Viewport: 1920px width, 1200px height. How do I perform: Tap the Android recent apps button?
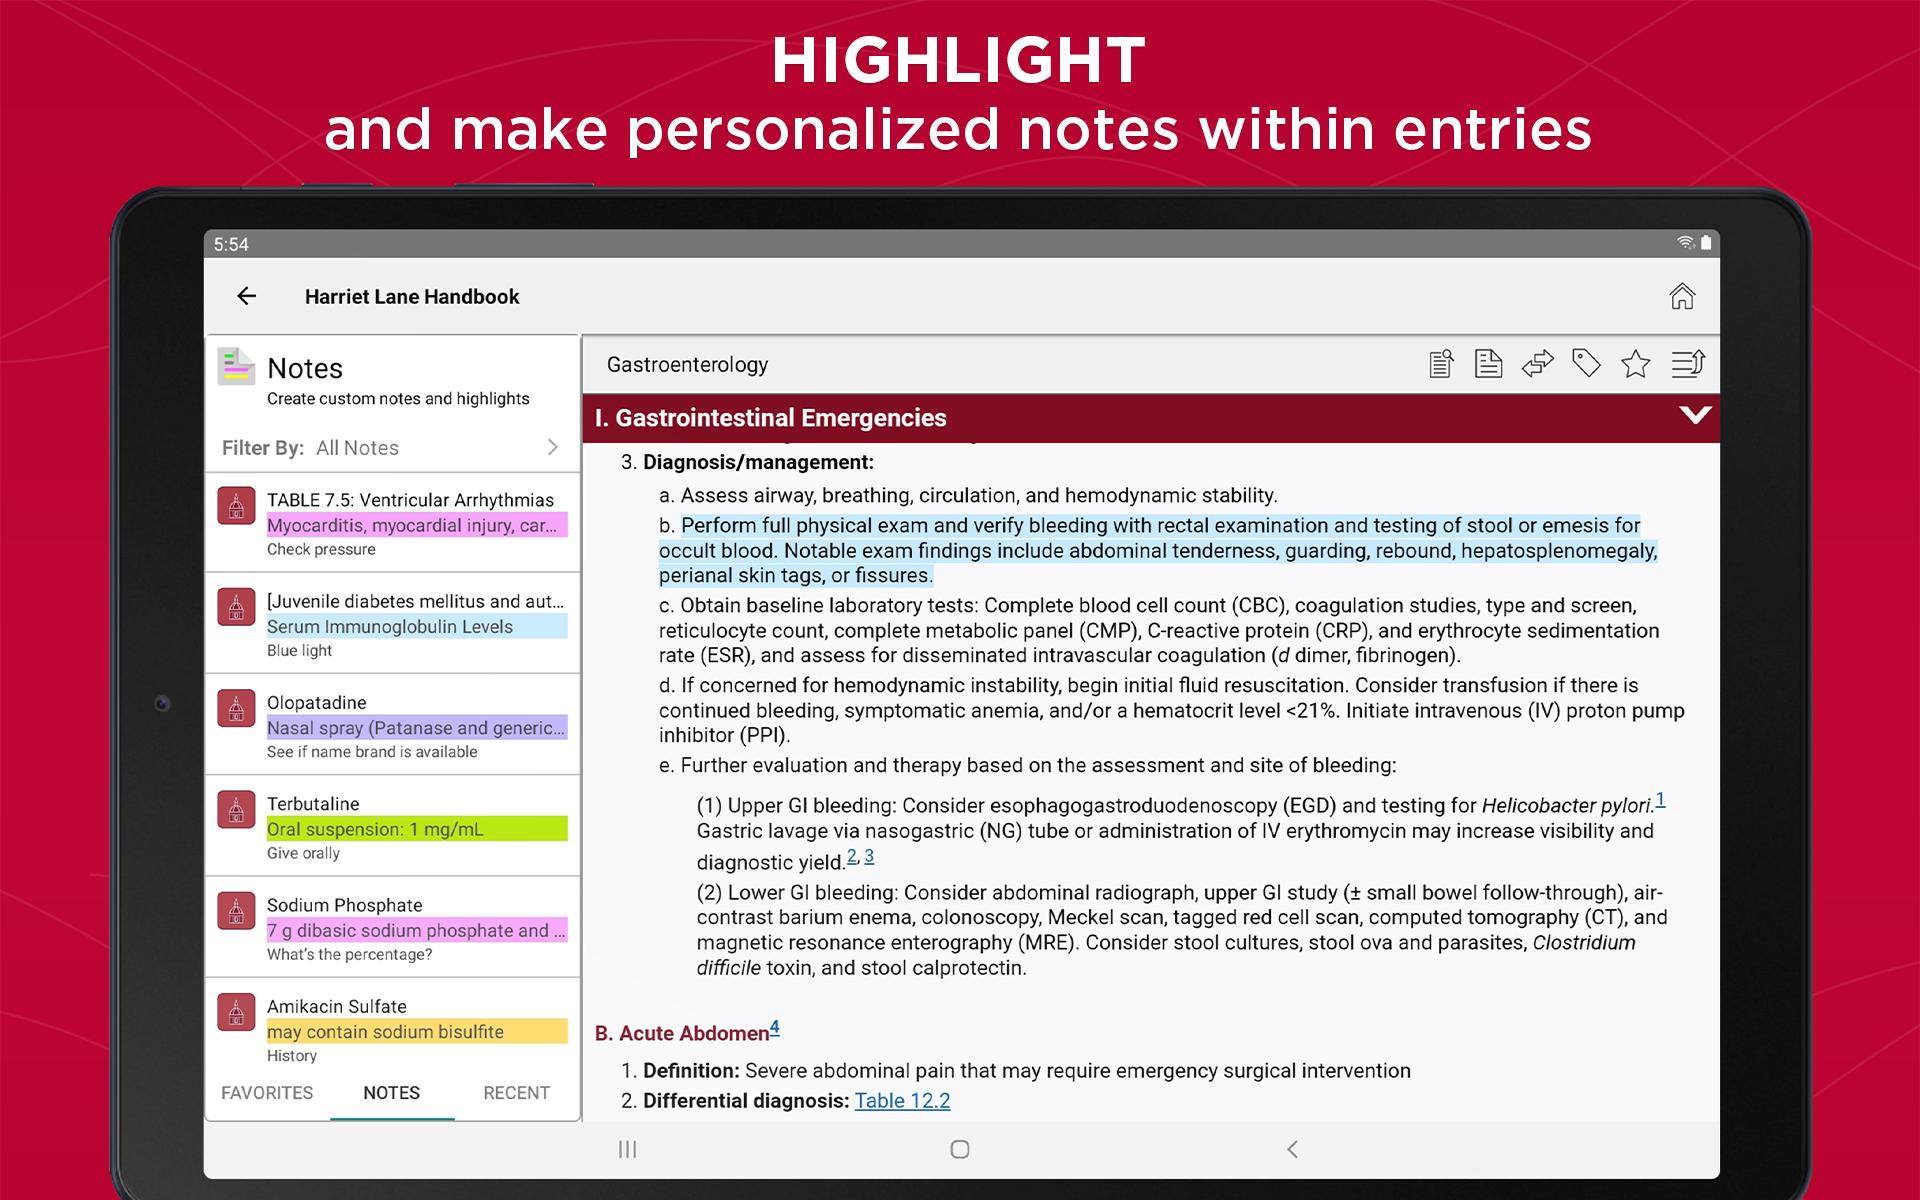coord(627,1149)
